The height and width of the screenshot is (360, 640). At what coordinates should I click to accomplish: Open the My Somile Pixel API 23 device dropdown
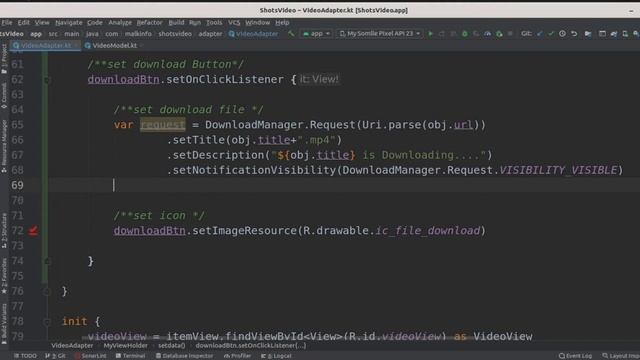point(380,34)
